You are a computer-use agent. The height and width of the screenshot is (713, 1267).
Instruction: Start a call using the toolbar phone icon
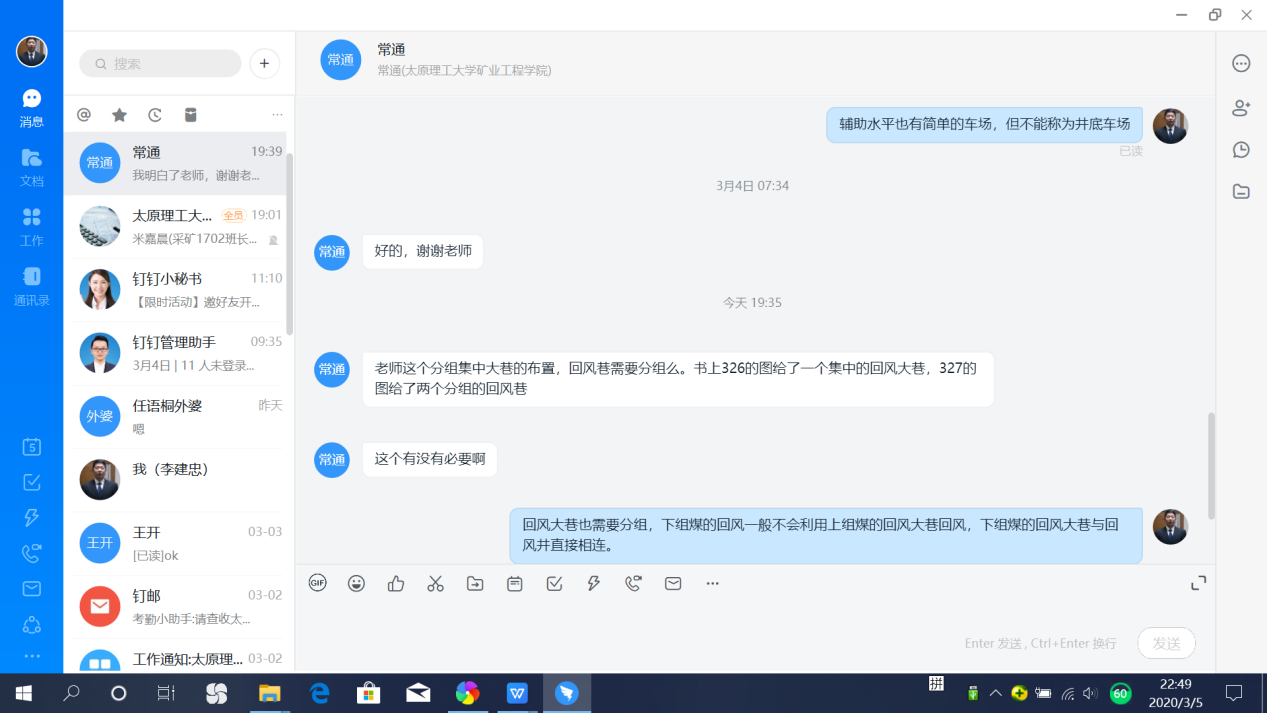[633, 583]
